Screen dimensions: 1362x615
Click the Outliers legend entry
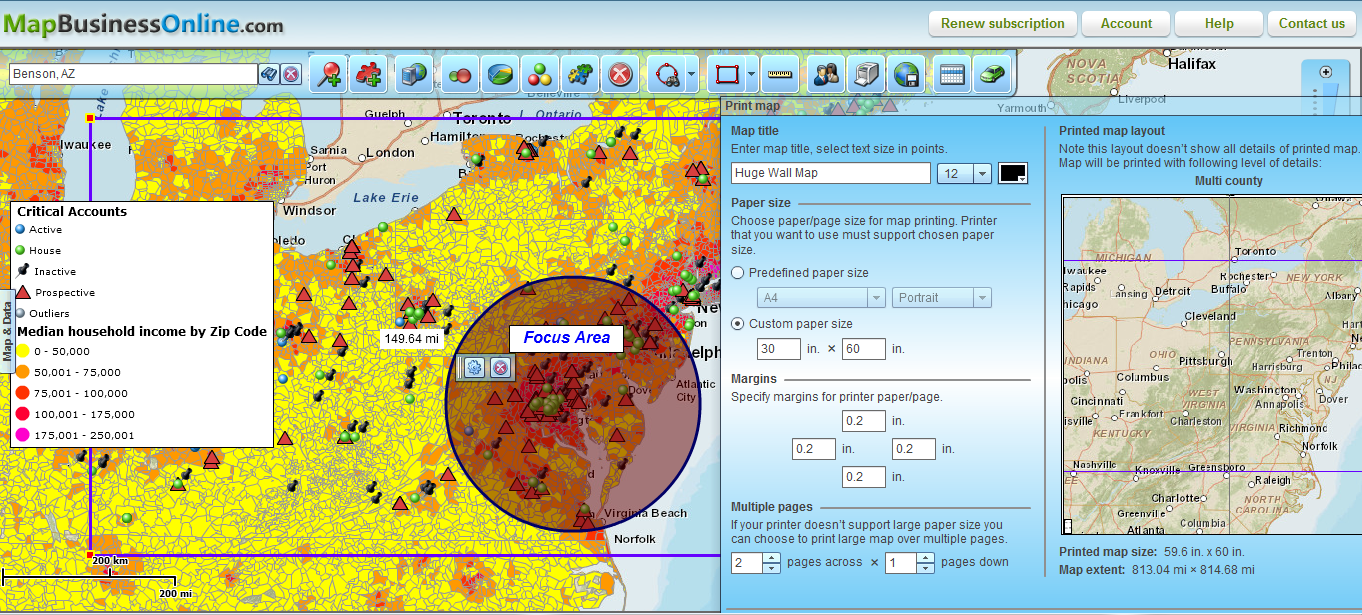44,313
